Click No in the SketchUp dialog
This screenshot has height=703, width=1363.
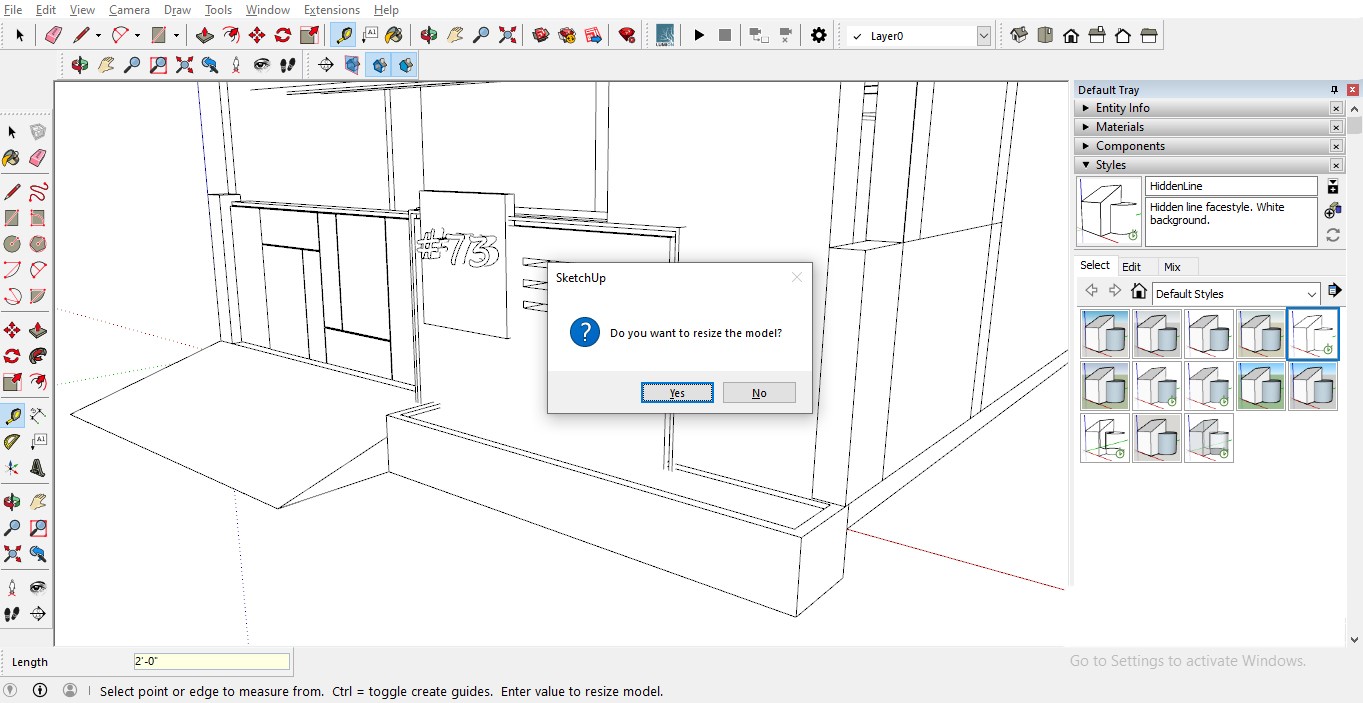(x=759, y=393)
